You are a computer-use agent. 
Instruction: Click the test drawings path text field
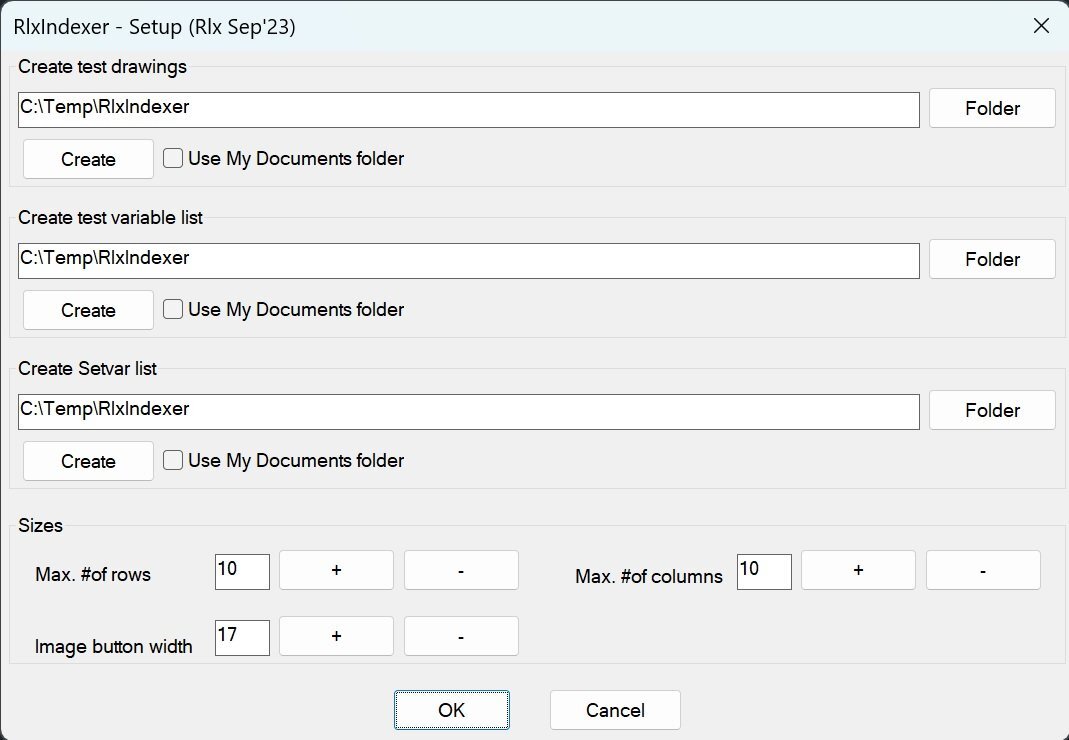tap(468, 109)
